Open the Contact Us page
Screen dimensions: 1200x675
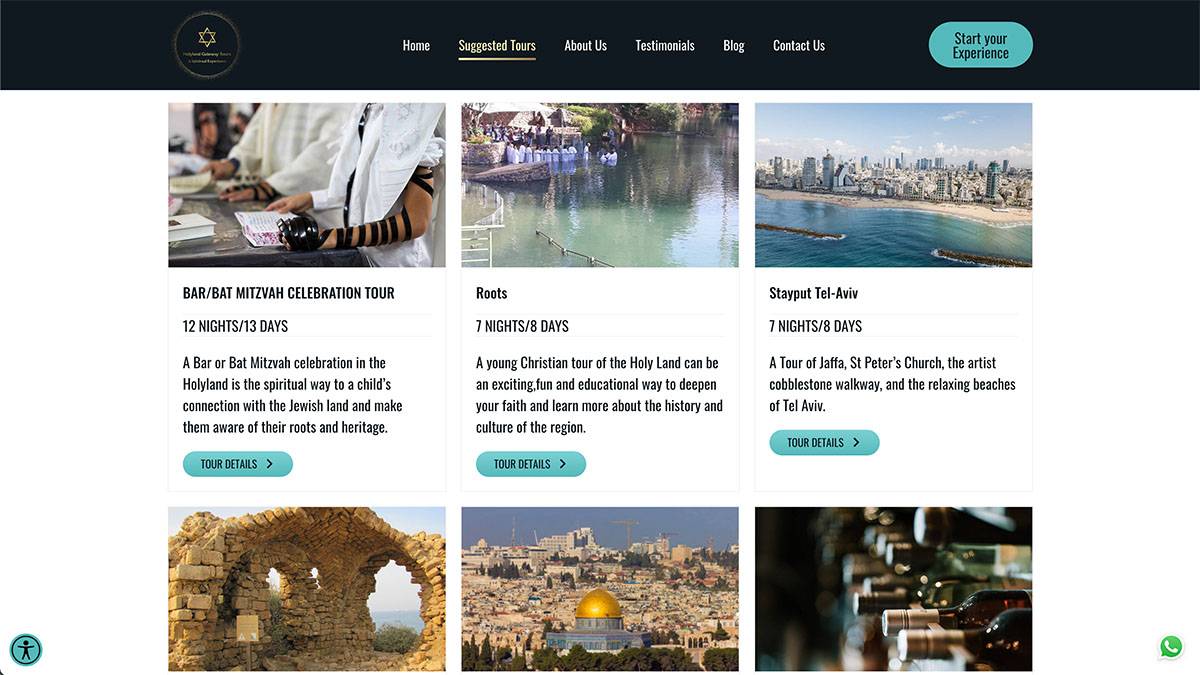(x=799, y=45)
